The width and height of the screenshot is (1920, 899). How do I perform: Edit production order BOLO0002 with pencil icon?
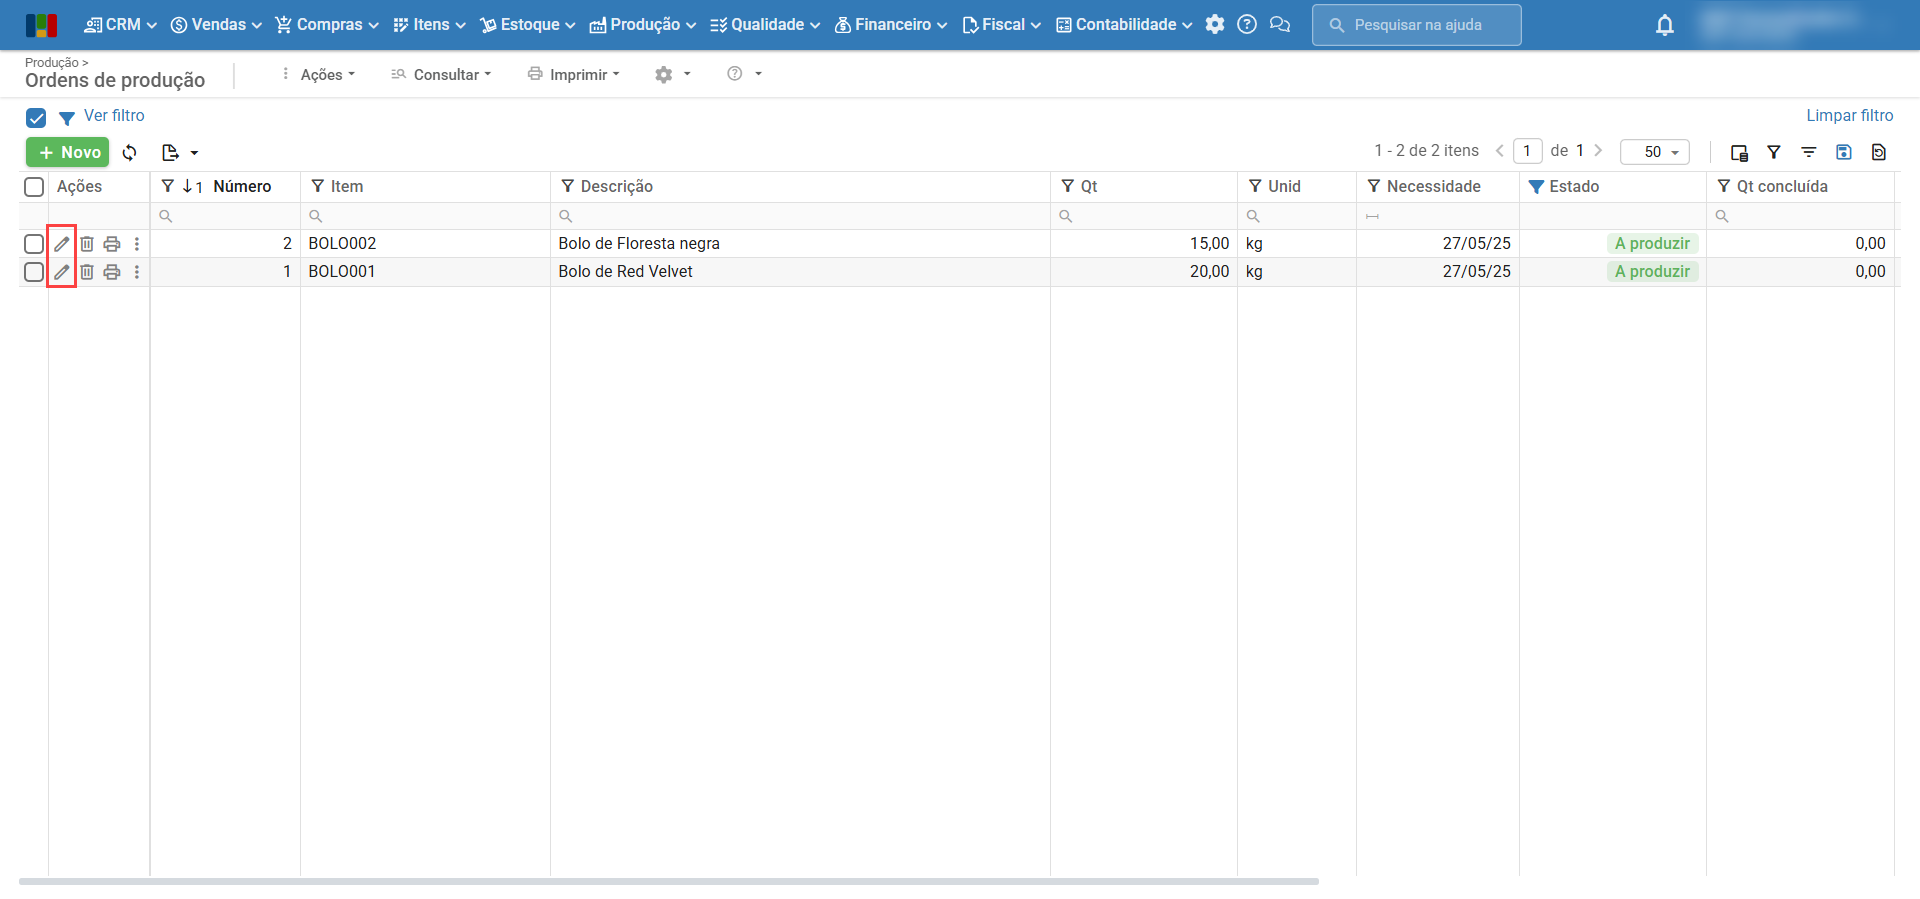(62, 244)
